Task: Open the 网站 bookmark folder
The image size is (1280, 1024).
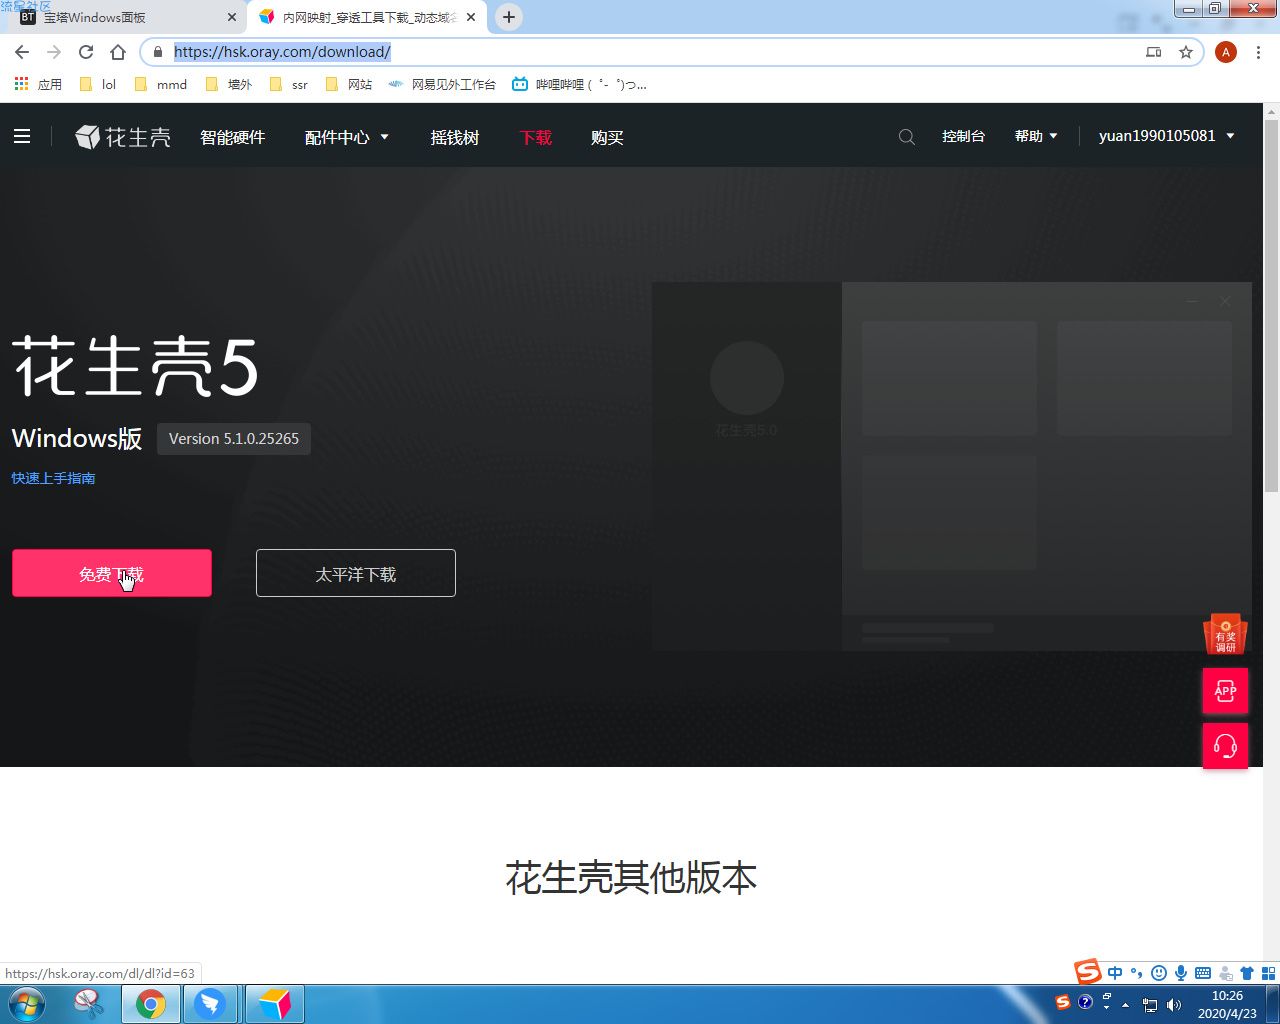Action: pyautogui.click(x=349, y=84)
